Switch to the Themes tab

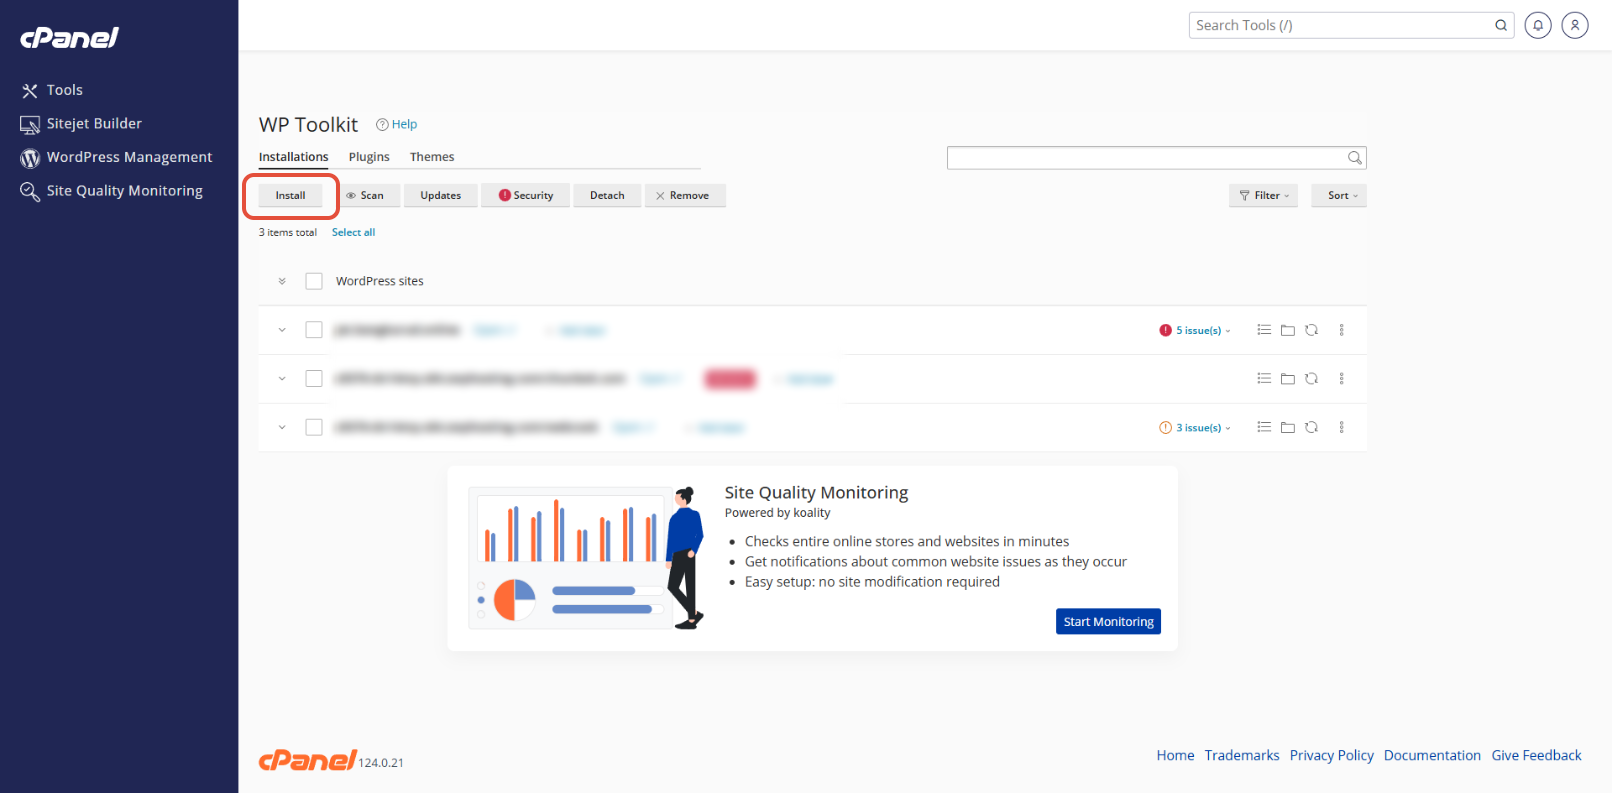pyautogui.click(x=432, y=157)
